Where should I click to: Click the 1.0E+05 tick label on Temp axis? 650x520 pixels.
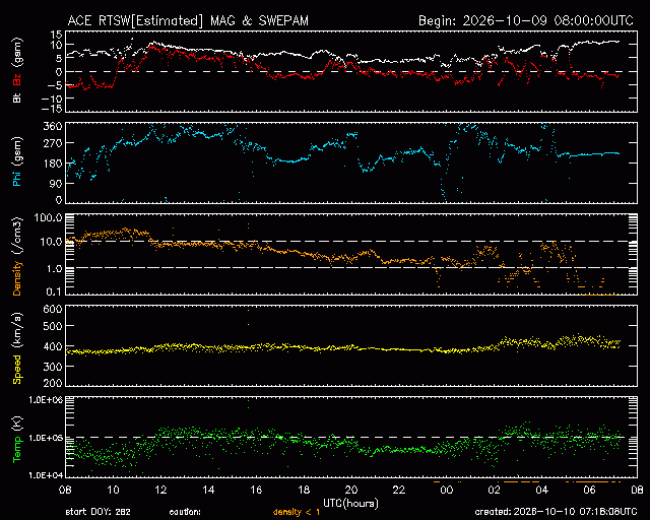(x=46, y=438)
